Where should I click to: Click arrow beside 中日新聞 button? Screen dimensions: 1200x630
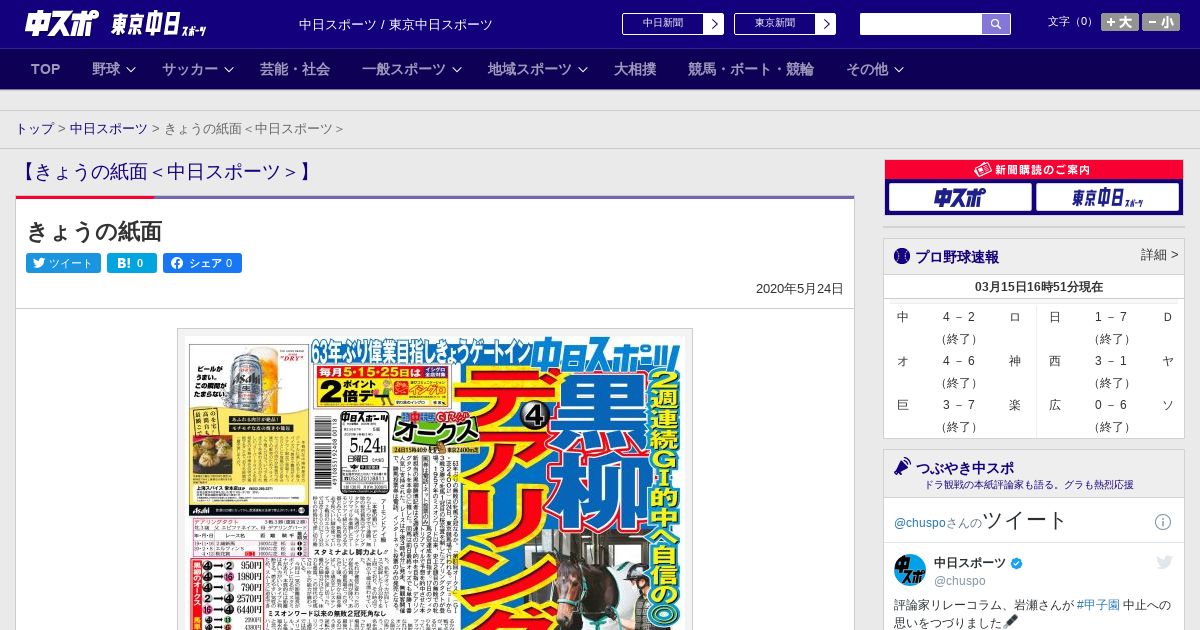714,24
